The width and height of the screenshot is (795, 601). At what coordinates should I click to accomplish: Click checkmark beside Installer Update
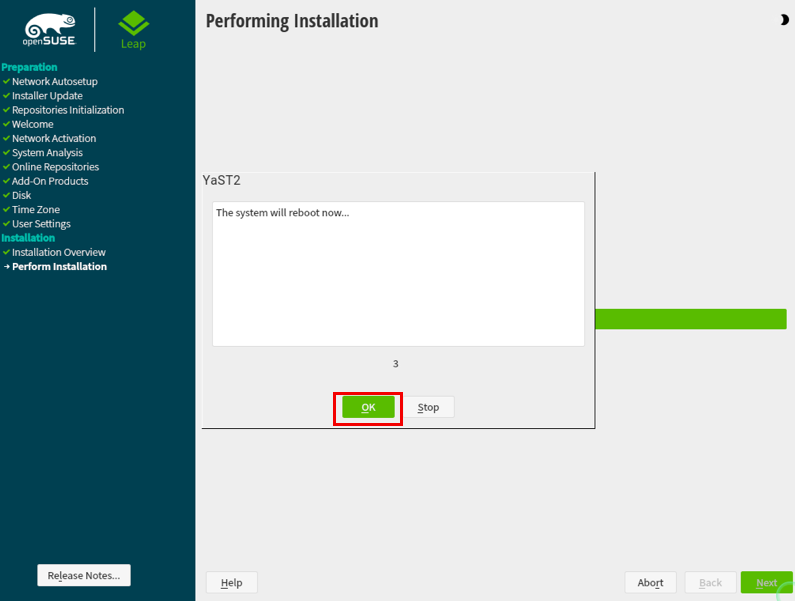6,95
